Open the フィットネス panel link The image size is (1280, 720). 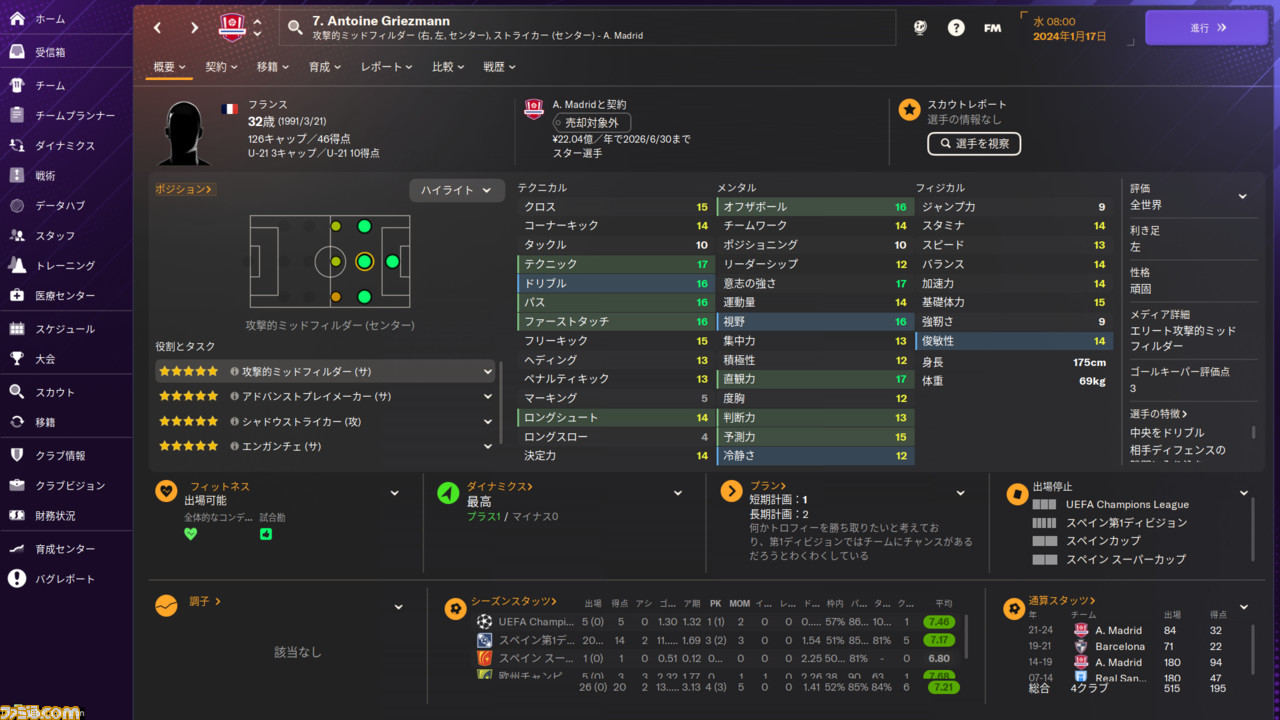pos(221,487)
